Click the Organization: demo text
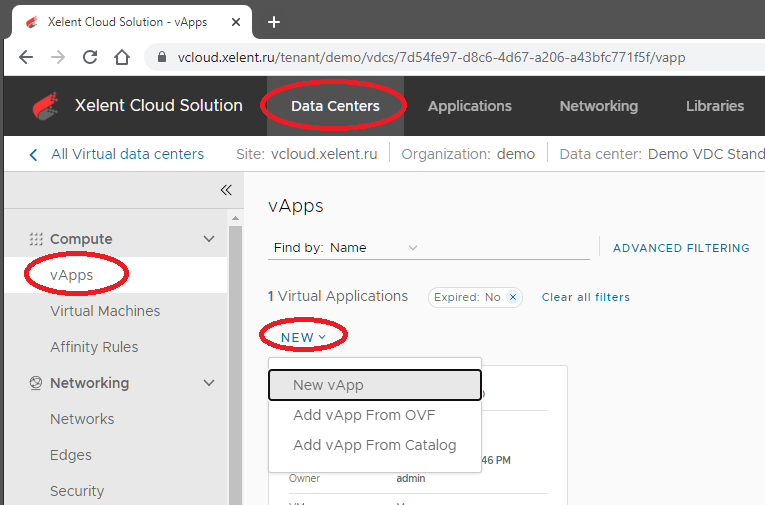This screenshot has height=505, width=765. [x=468, y=154]
